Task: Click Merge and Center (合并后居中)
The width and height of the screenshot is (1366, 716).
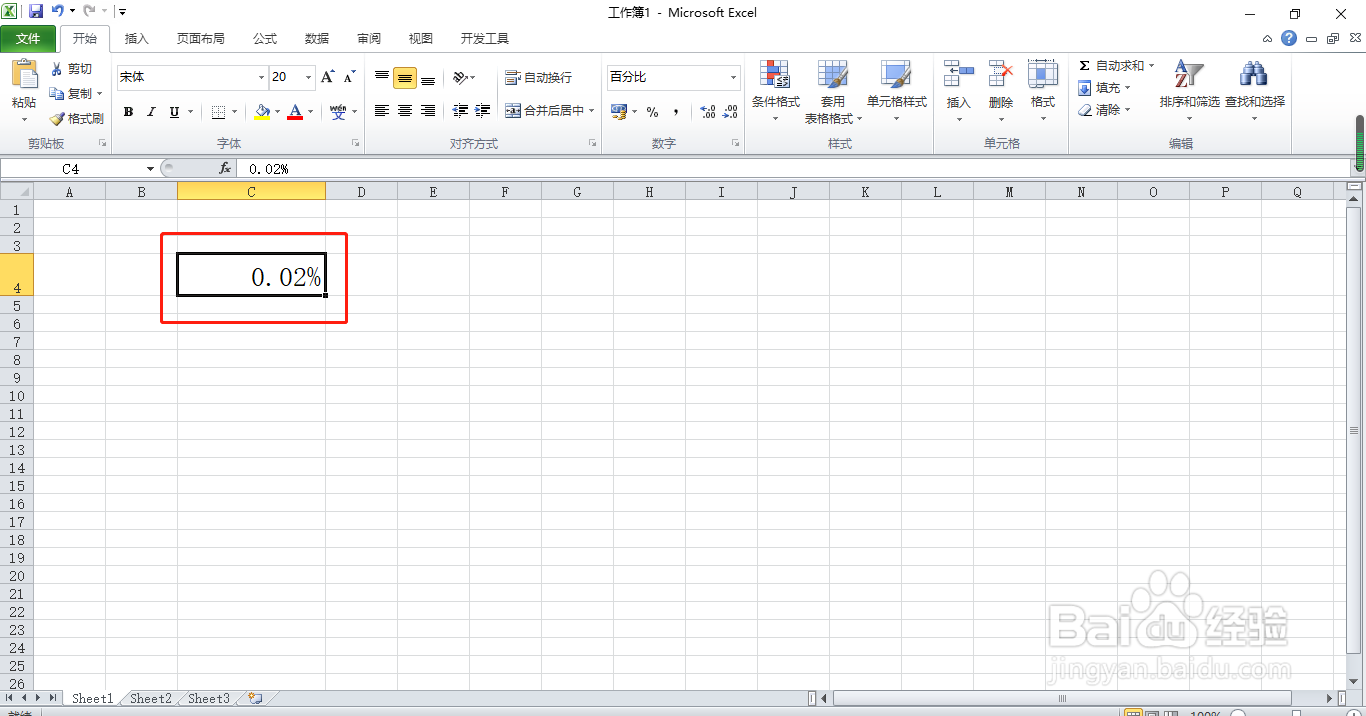Action: click(x=544, y=111)
